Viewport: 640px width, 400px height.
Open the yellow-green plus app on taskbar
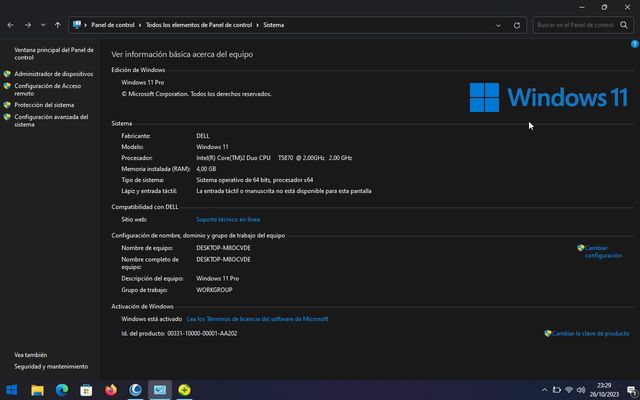[x=184, y=390]
